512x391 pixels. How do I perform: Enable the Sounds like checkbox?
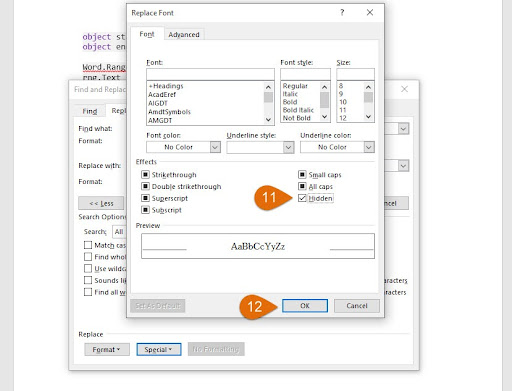point(88,280)
